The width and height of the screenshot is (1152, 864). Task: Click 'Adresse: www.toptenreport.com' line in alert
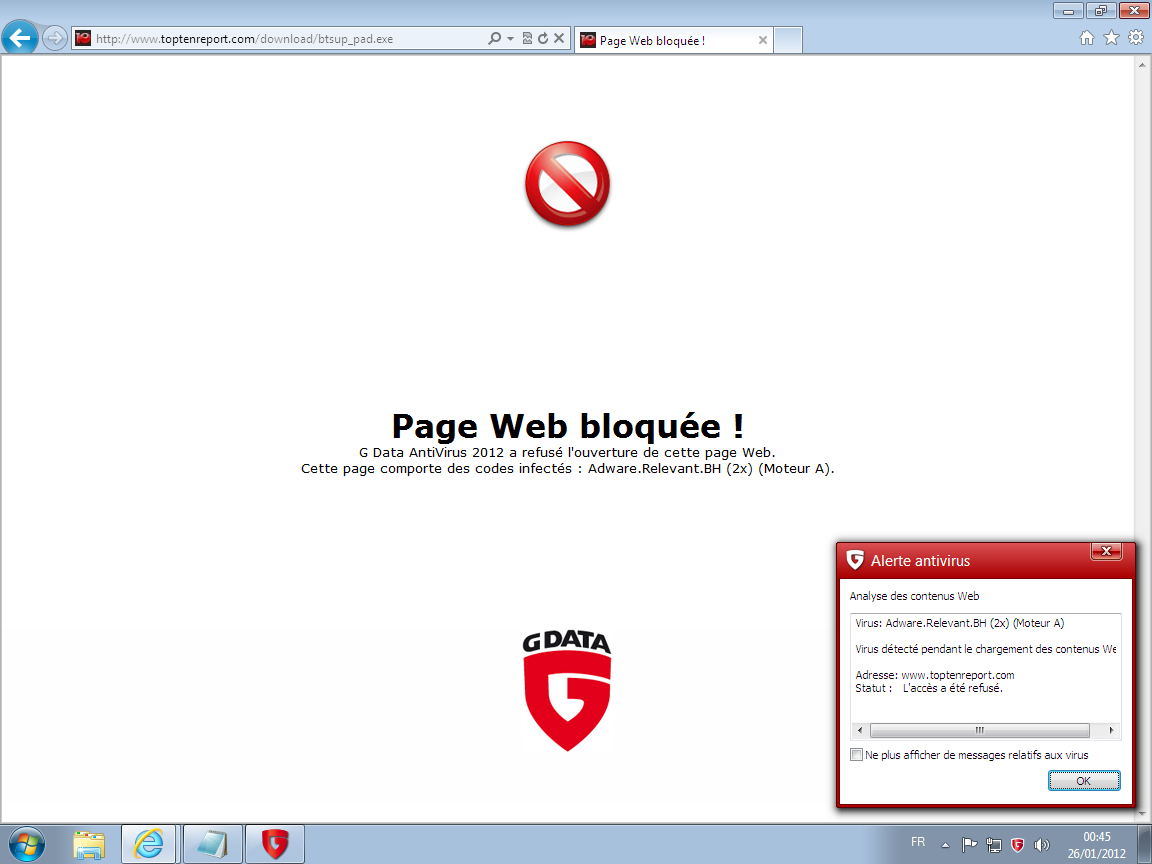[935, 675]
